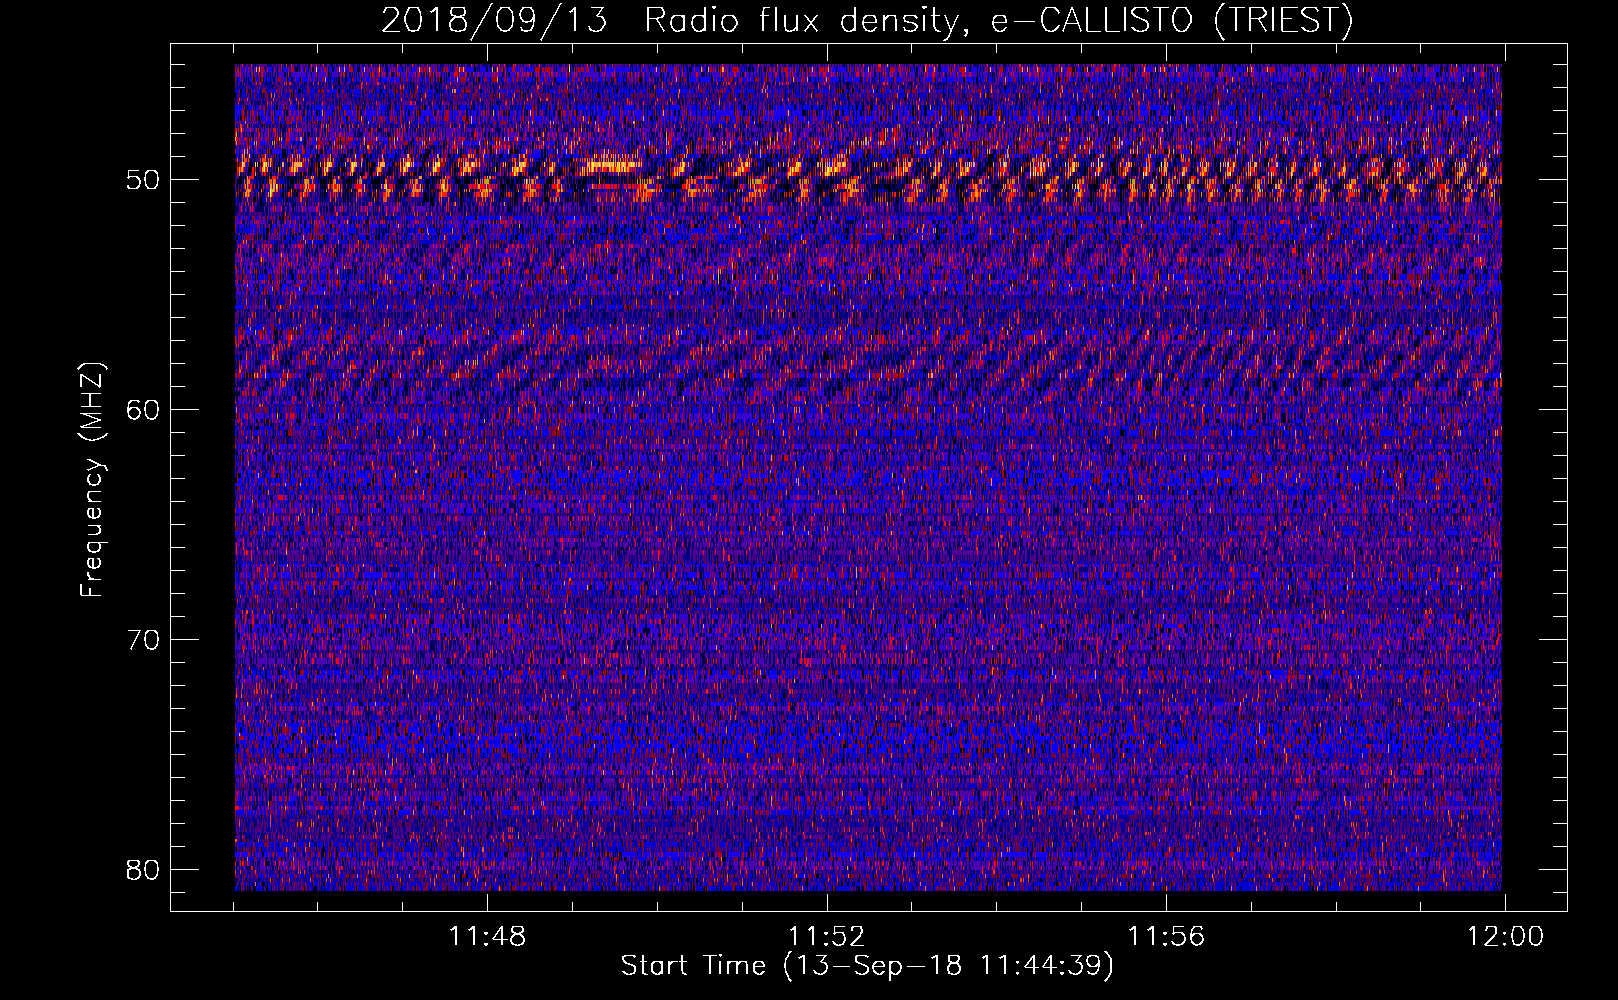
Task: Click the date "2018/09/13" in the title
Action: coord(494,20)
